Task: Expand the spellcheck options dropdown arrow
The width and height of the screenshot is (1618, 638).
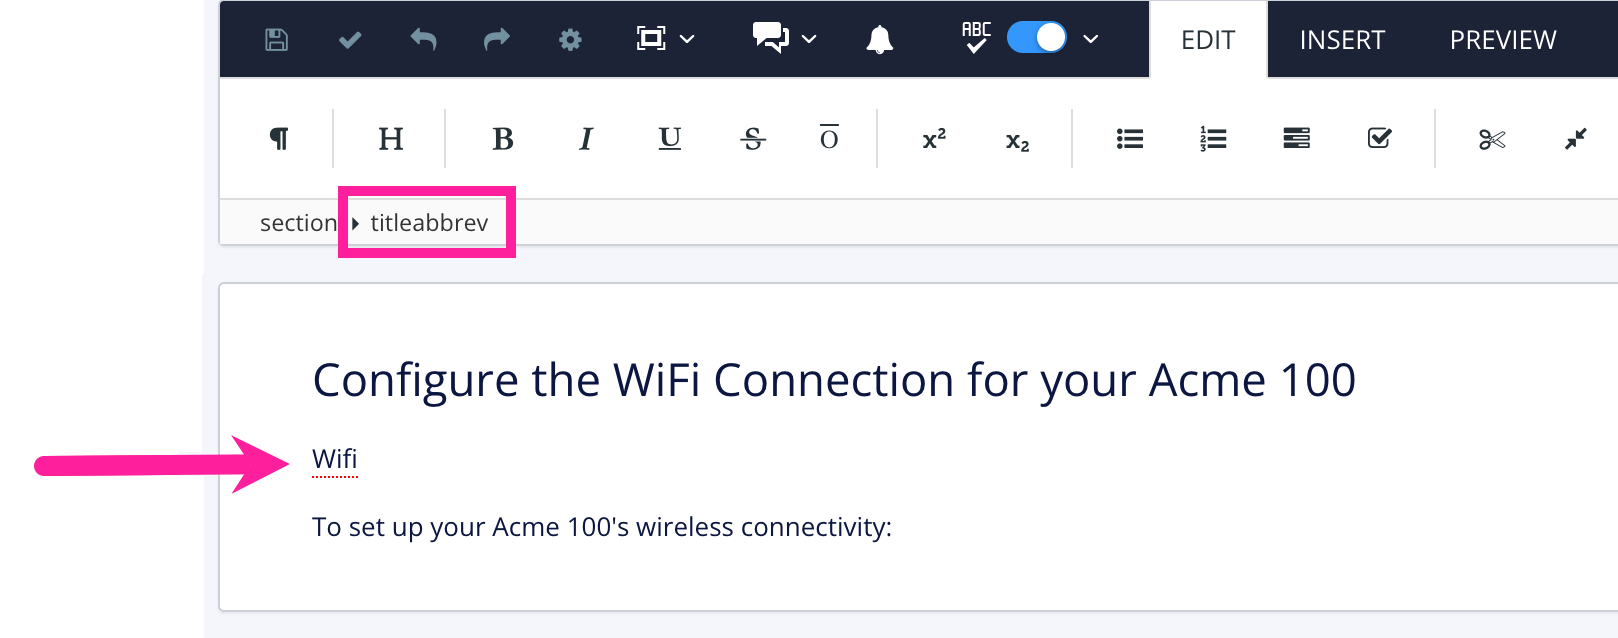Action: click(1091, 40)
